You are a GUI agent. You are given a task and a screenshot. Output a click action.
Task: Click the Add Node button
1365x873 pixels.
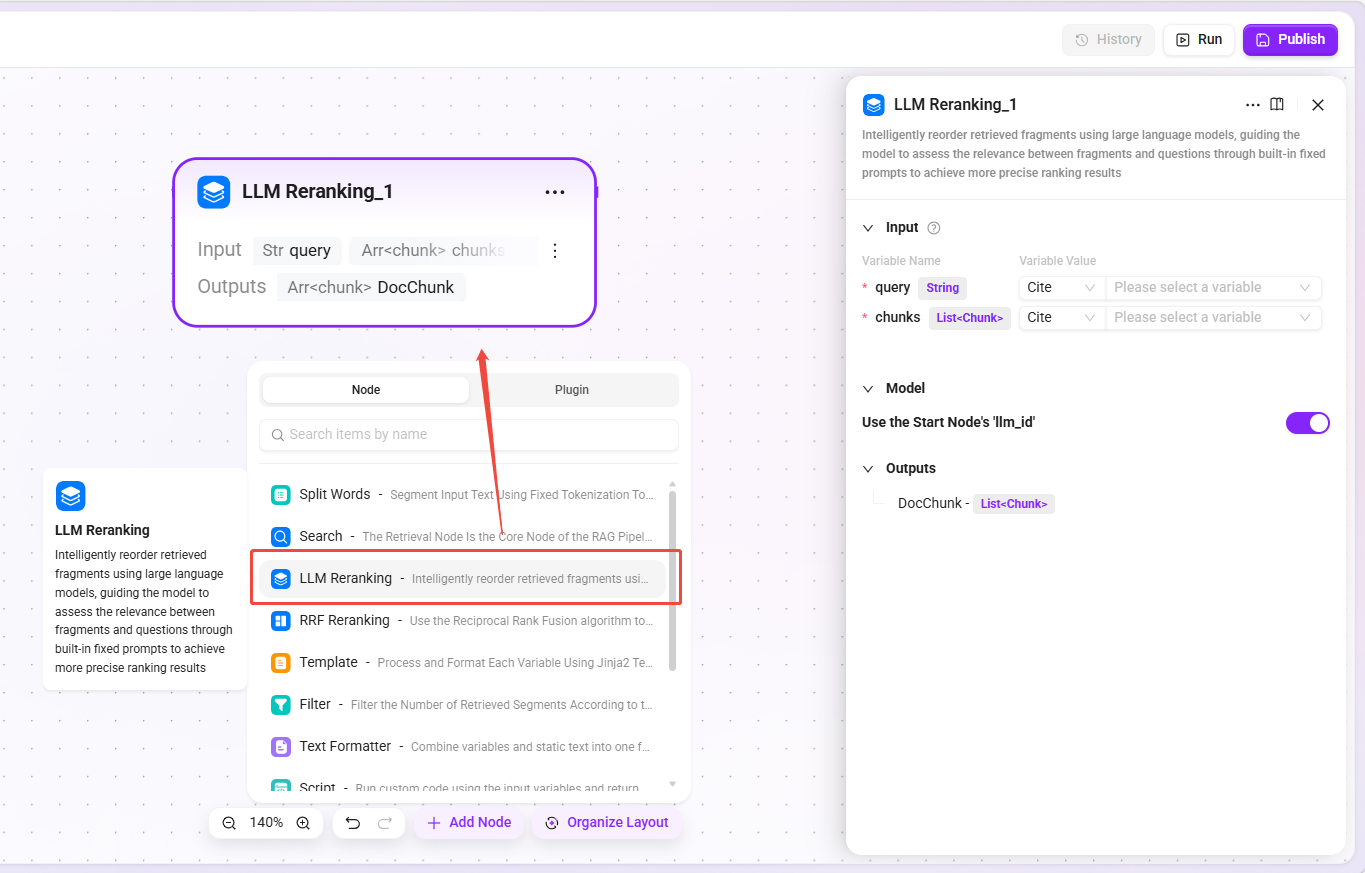469,822
